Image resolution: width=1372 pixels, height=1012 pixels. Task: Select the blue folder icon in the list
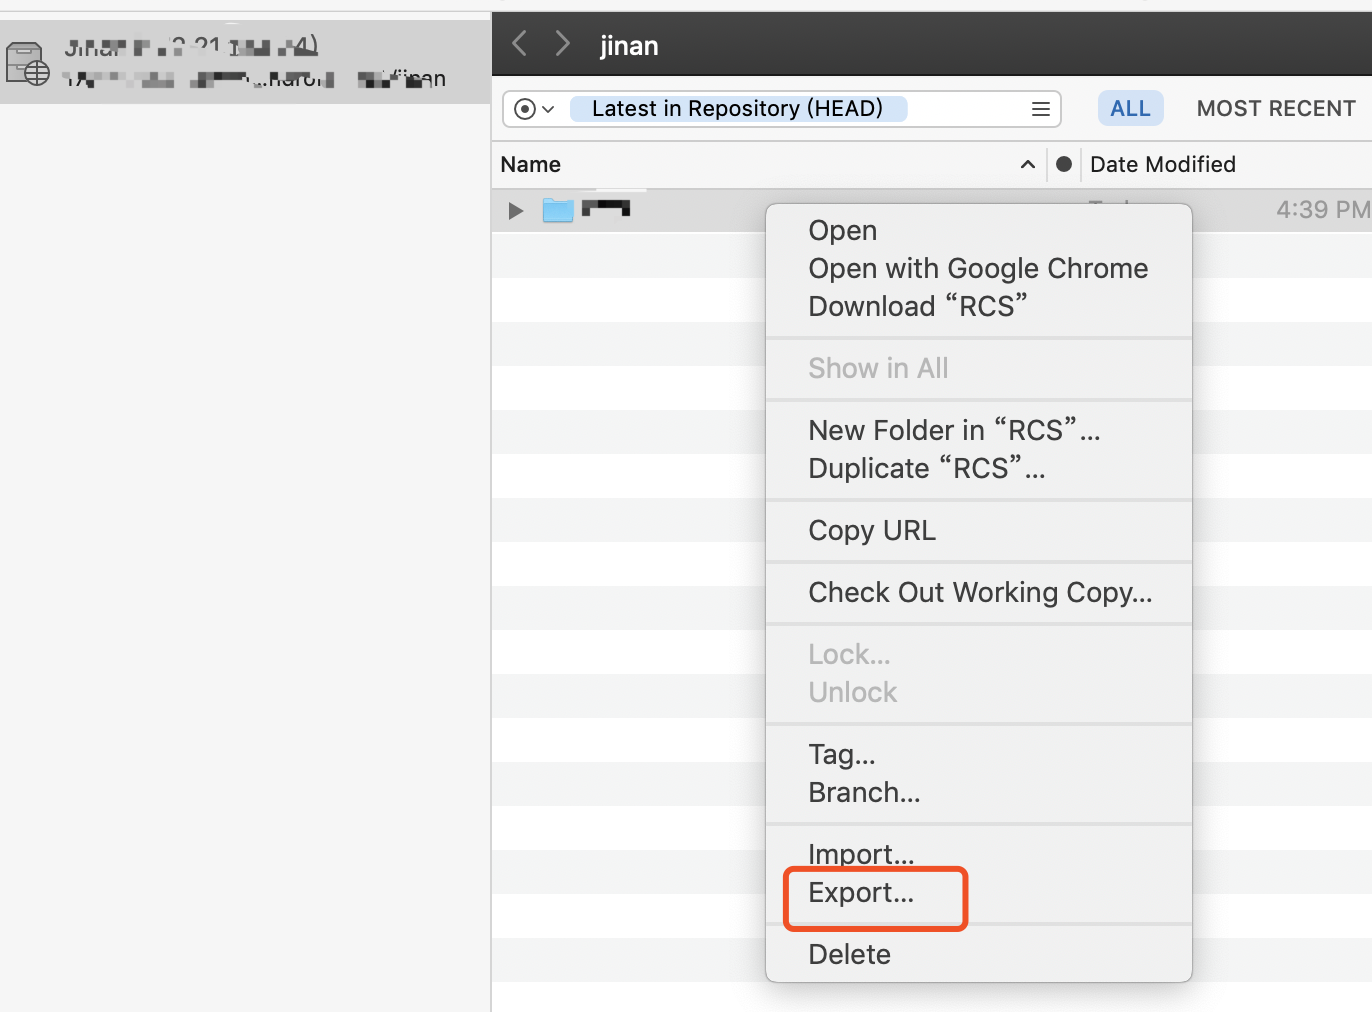(558, 210)
